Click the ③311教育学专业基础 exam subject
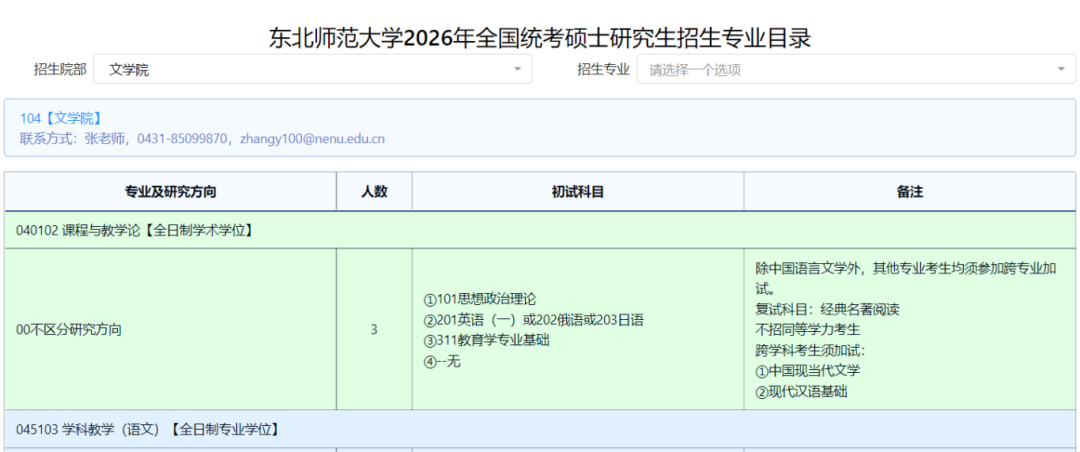The width and height of the screenshot is (1080, 452). pos(486,340)
